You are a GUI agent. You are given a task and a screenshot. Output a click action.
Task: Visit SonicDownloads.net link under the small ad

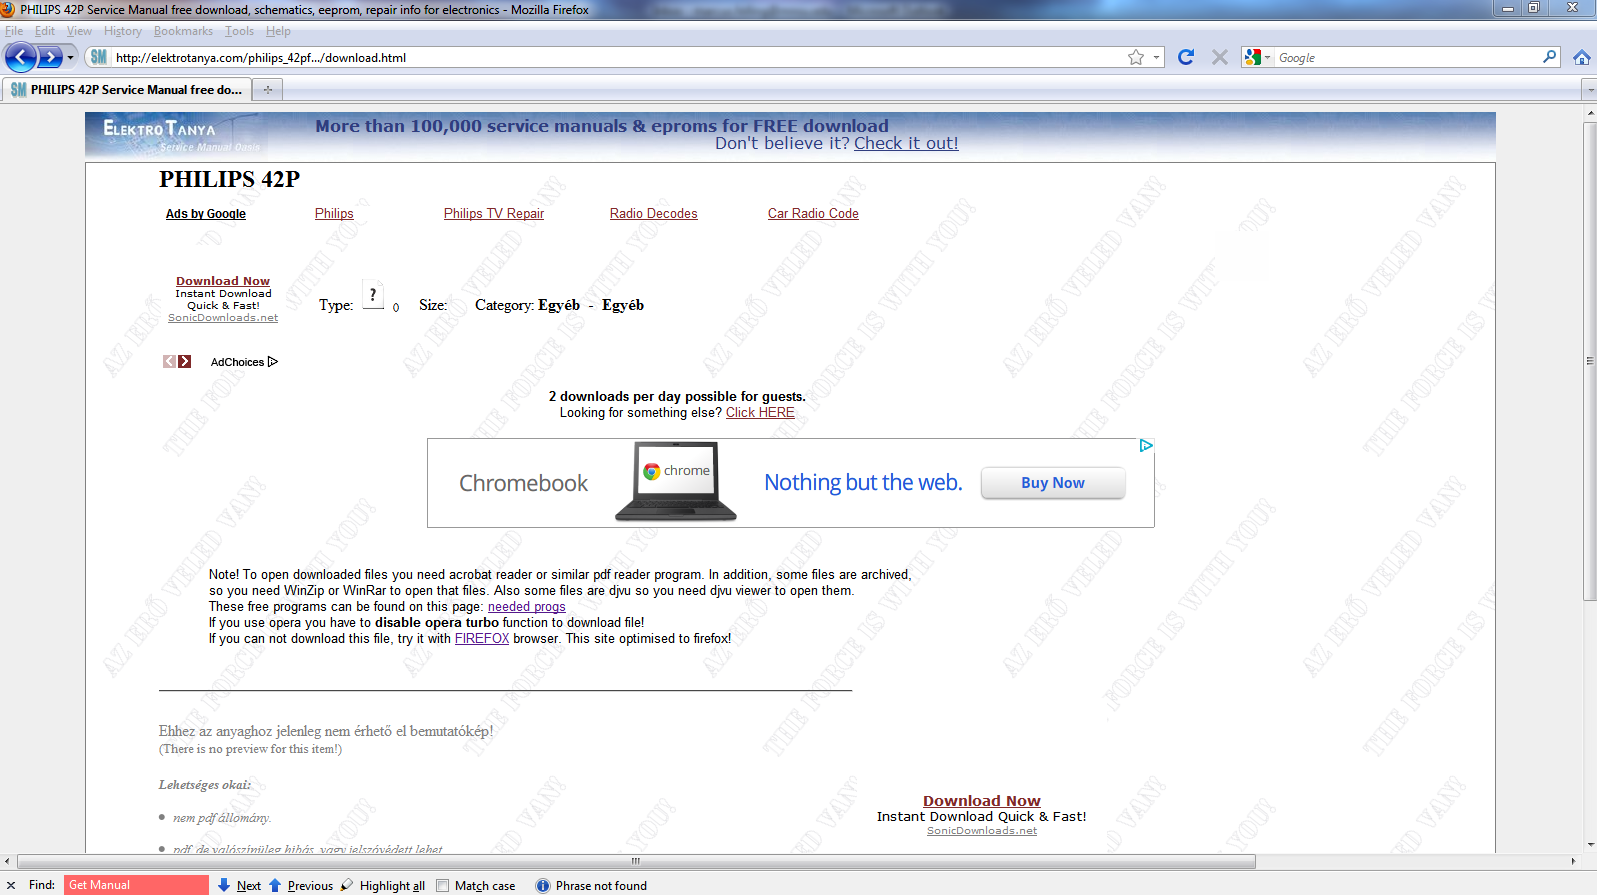(223, 318)
